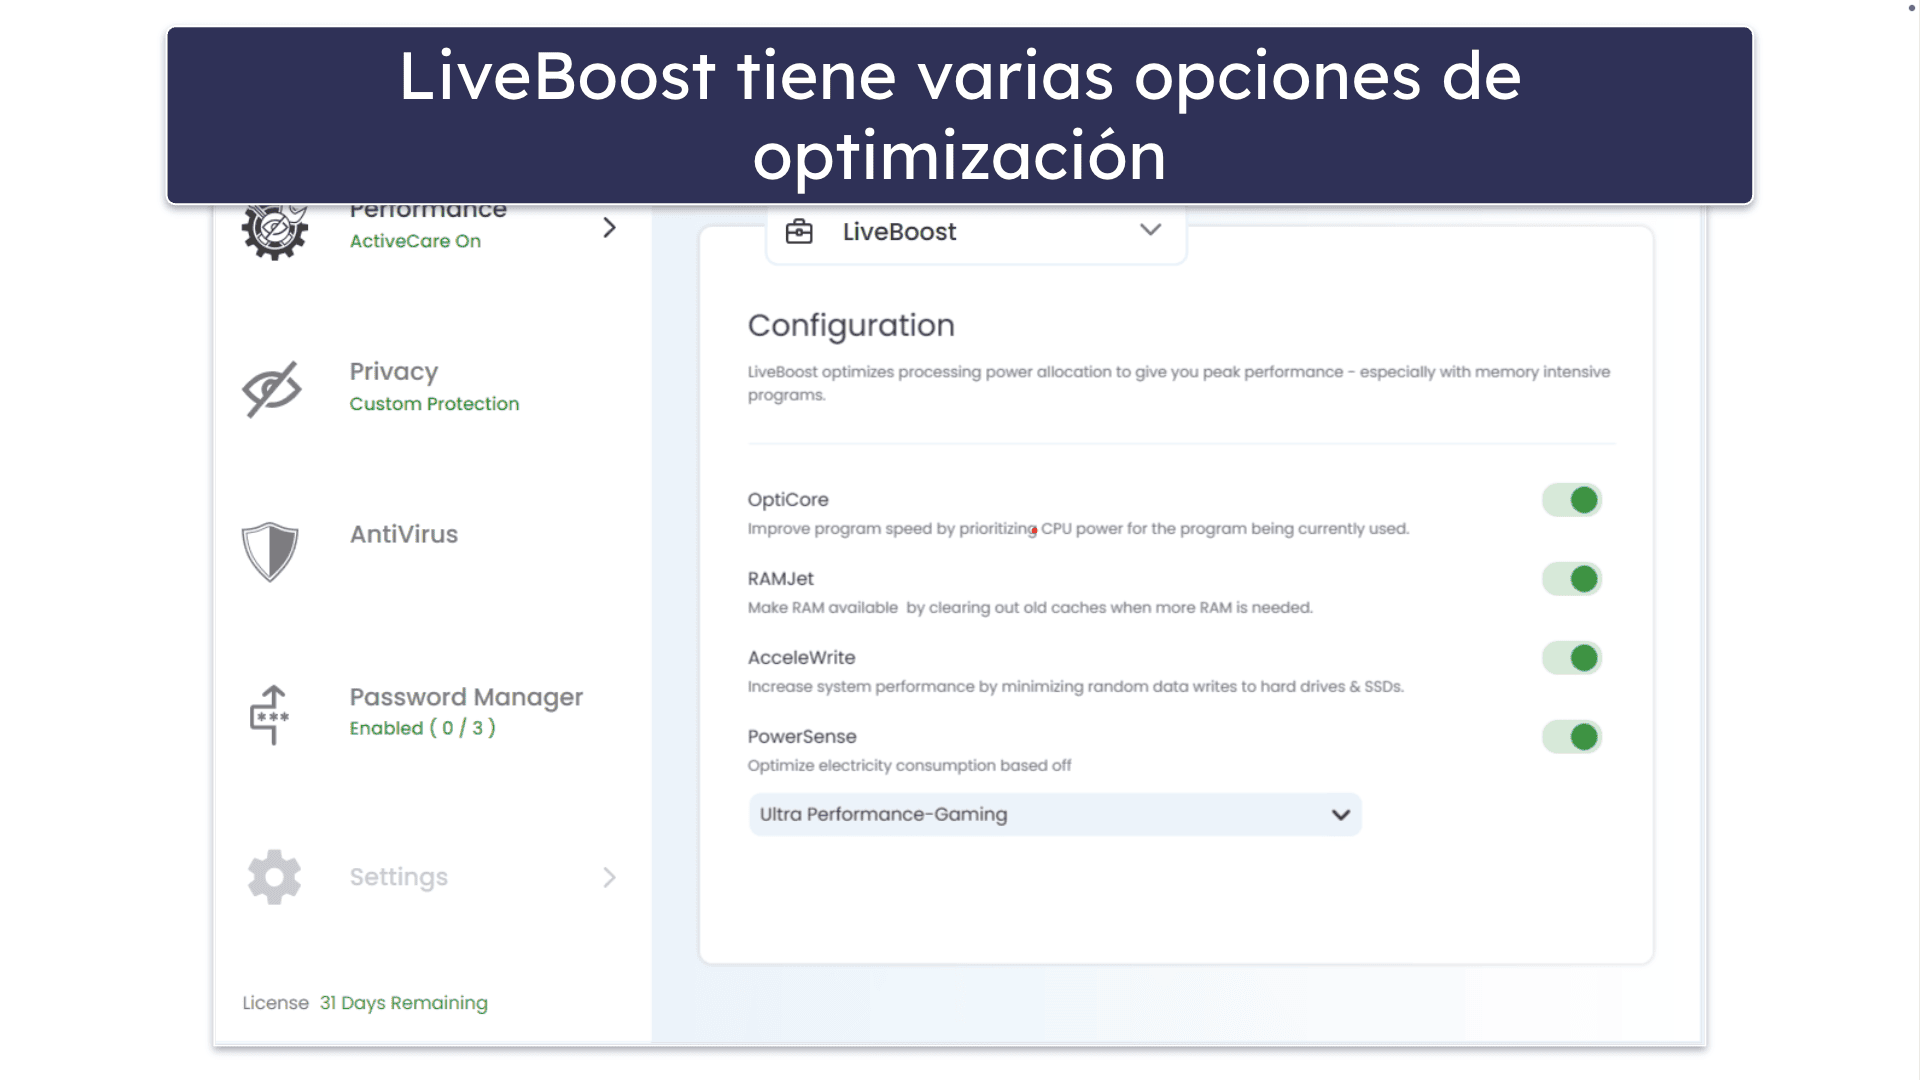
Task: Click the LiveBoost toolbox icon
Action: pyautogui.click(x=799, y=232)
